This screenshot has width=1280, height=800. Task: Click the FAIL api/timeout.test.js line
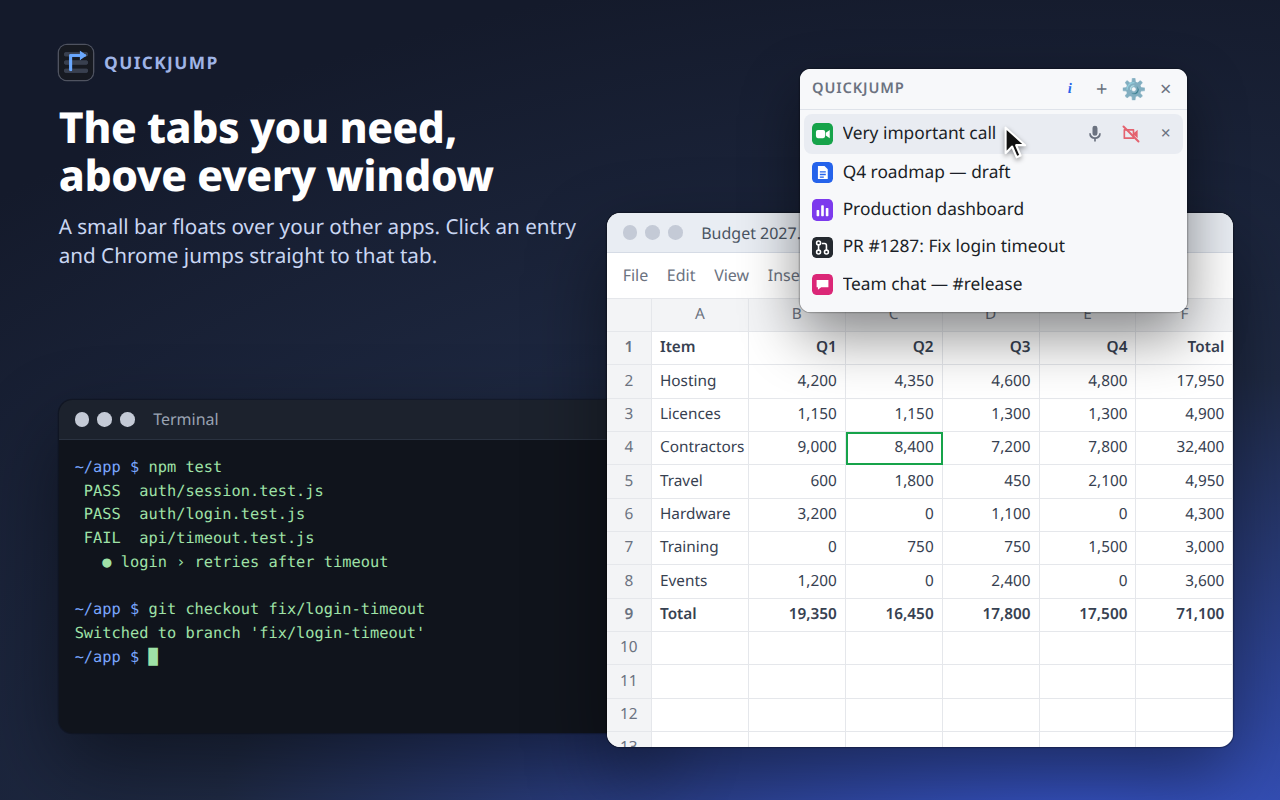[x=199, y=538]
